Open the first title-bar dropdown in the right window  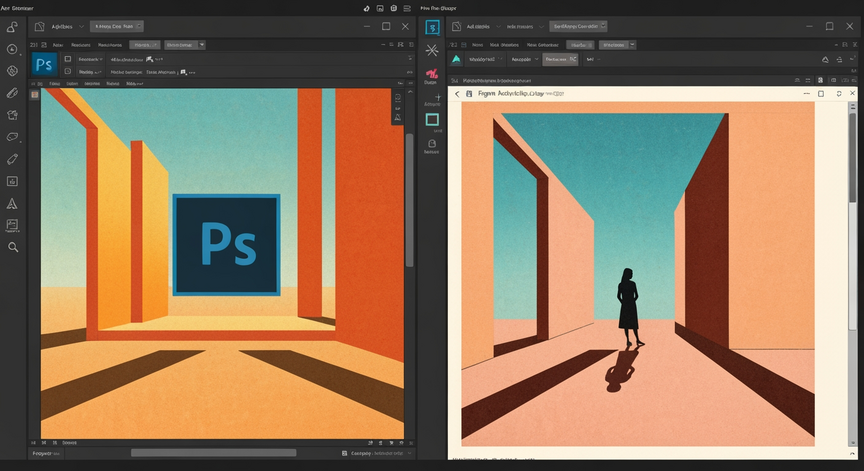484,26
